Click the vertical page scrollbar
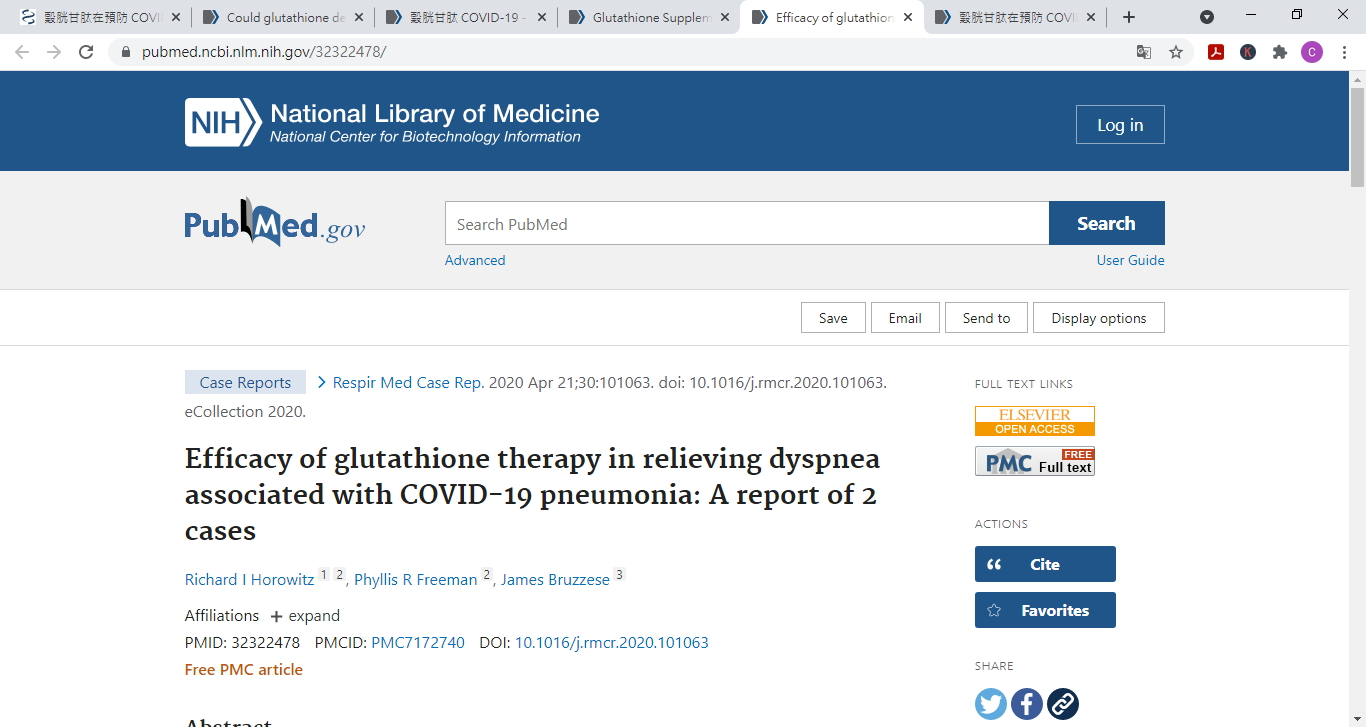1366x727 pixels. pos(1357,400)
